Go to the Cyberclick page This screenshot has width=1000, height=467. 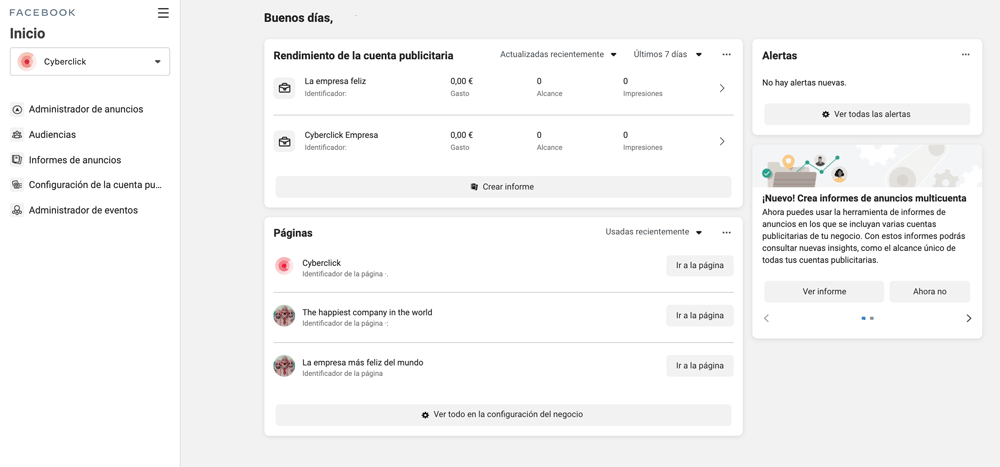[700, 266]
